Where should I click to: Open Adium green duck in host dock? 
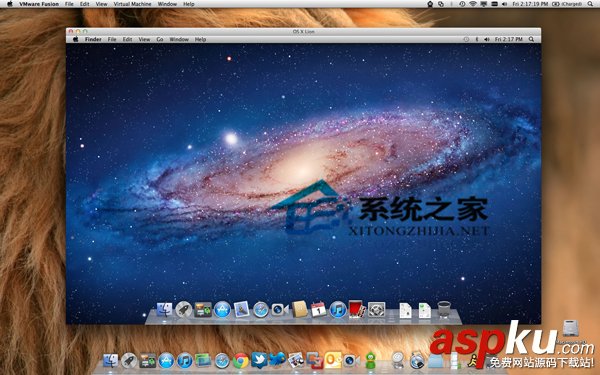(x=370, y=360)
